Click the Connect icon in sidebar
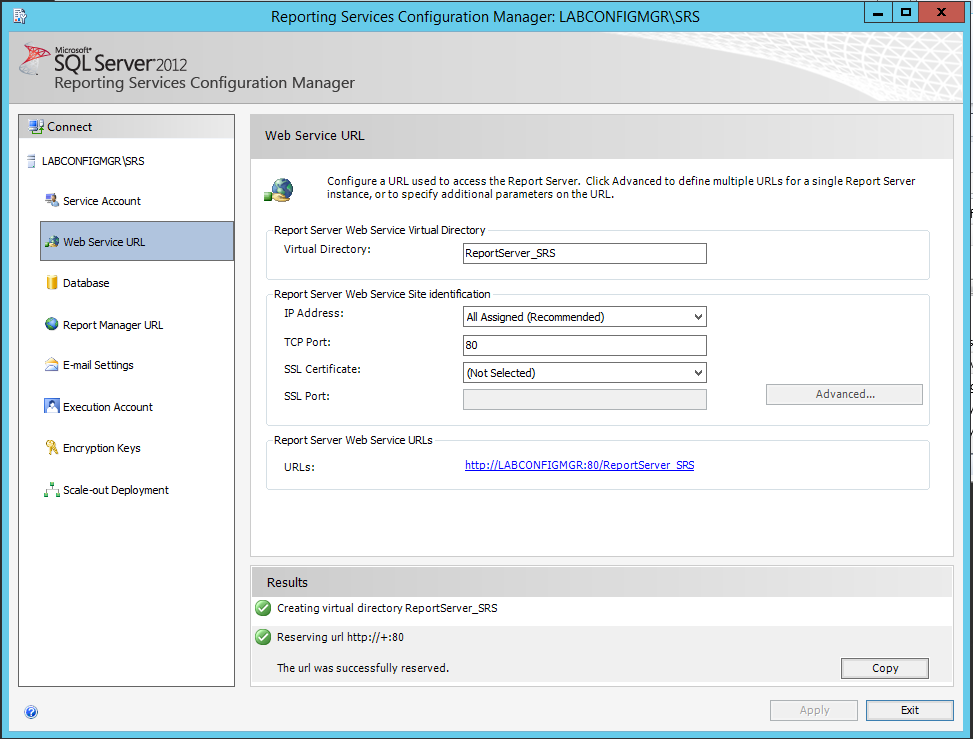 36,127
